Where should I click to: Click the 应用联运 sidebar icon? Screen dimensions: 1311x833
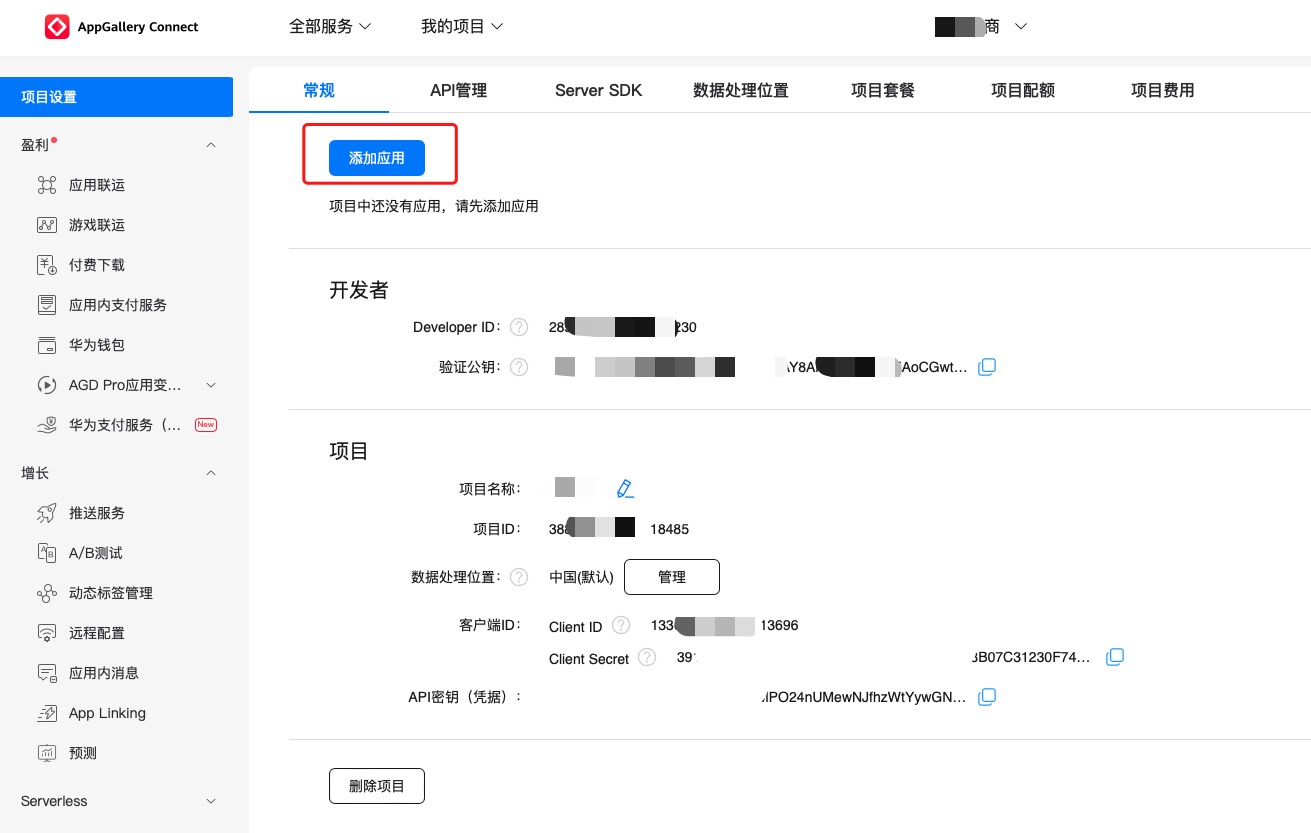click(x=47, y=185)
